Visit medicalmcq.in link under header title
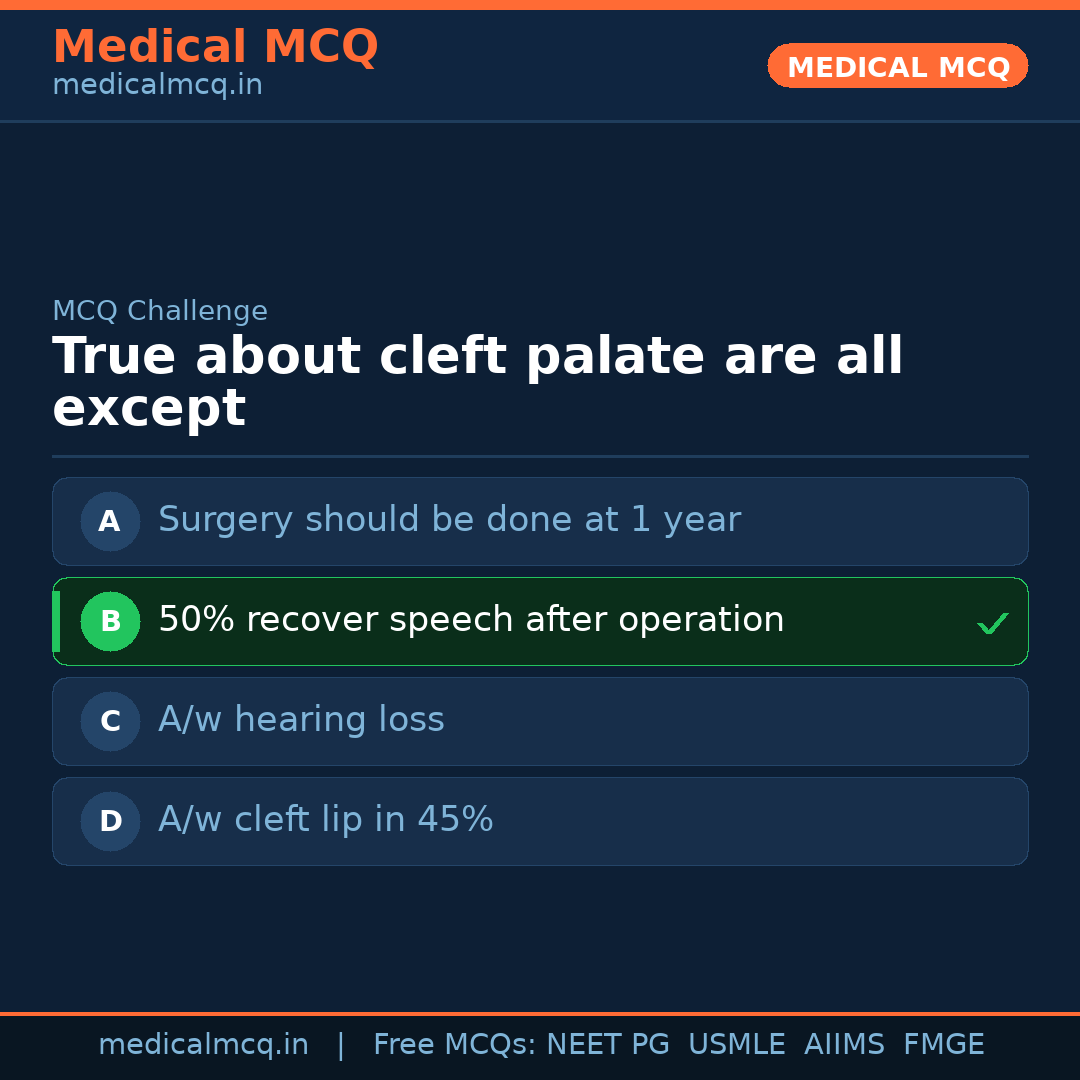 point(157,86)
